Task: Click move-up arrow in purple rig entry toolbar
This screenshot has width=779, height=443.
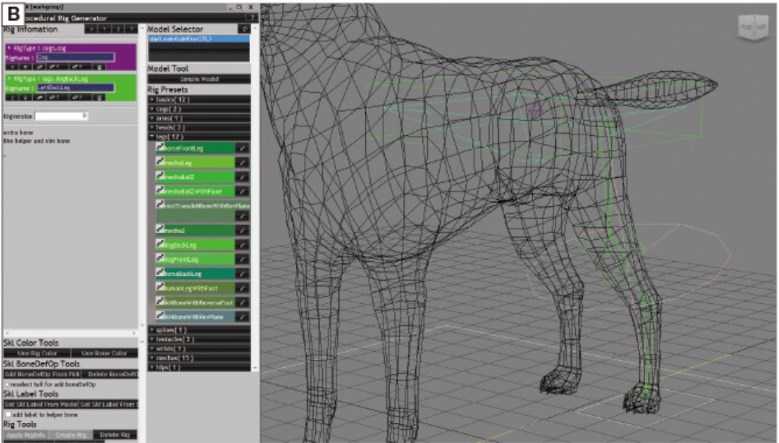Action: point(13,67)
